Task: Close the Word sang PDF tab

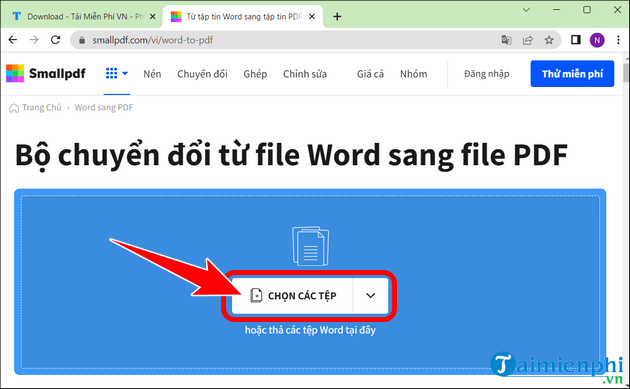Action: (x=312, y=17)
